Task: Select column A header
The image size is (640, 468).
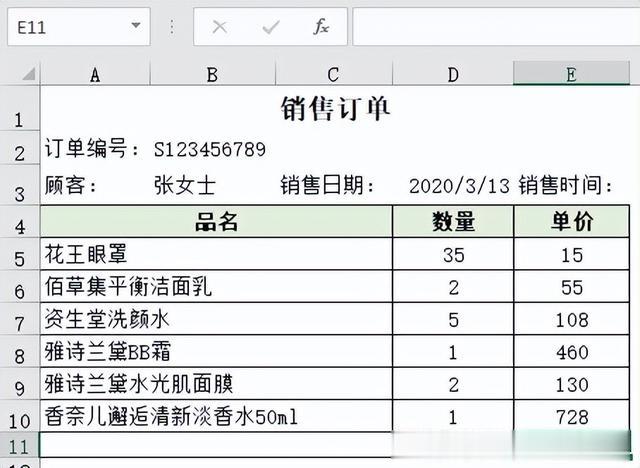Action: [x=95, y=74]
